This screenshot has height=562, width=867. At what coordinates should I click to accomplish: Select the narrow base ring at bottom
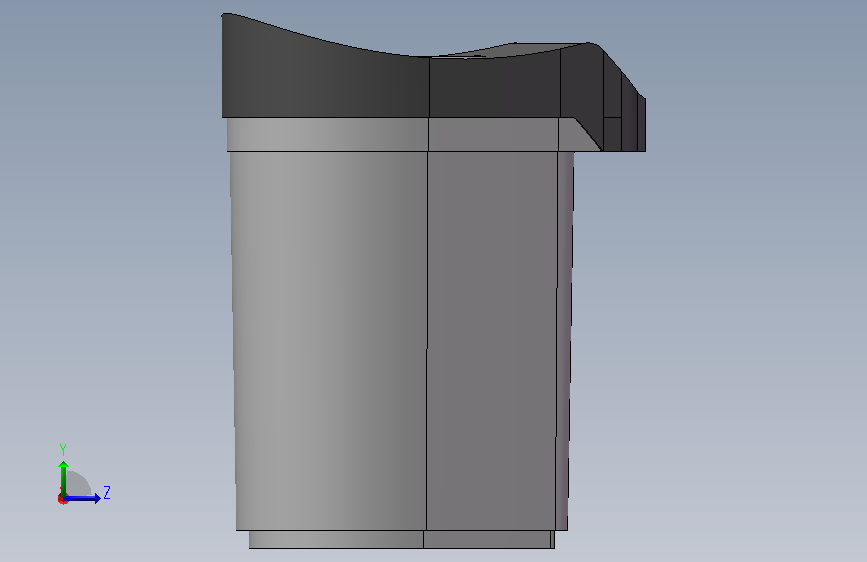401,539
